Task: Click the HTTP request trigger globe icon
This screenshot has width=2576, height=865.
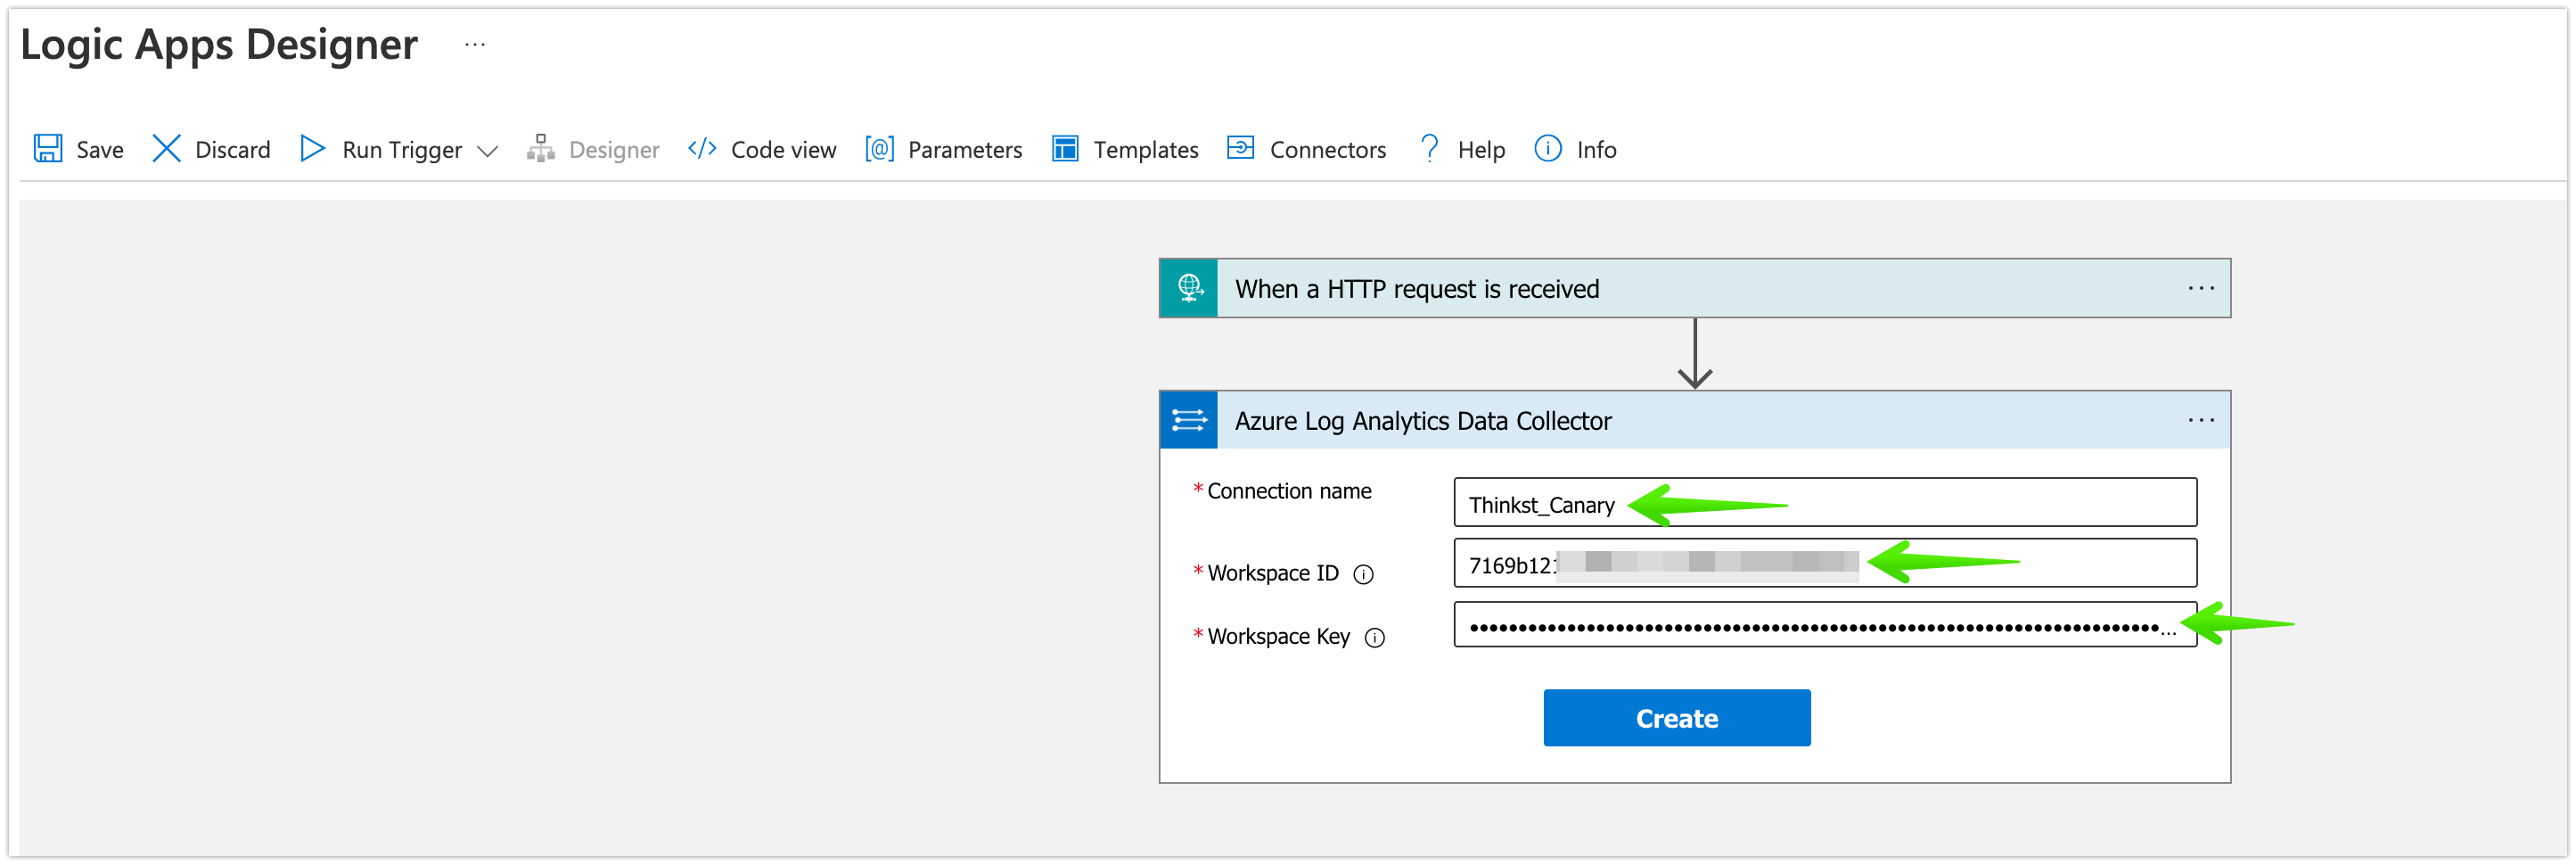Action: tap(1189, 289)
